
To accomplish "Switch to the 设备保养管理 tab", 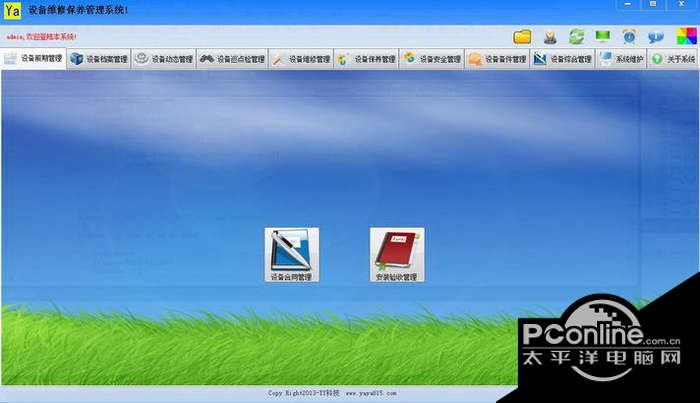I will click(x=366, y=59).
